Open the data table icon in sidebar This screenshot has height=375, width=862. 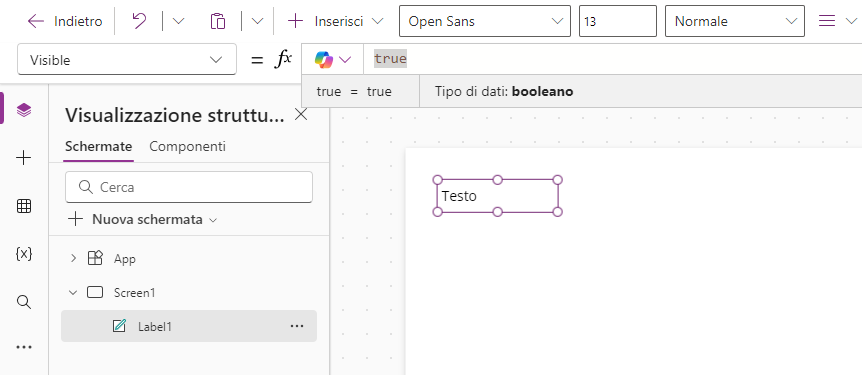click(x=24, y=206)
